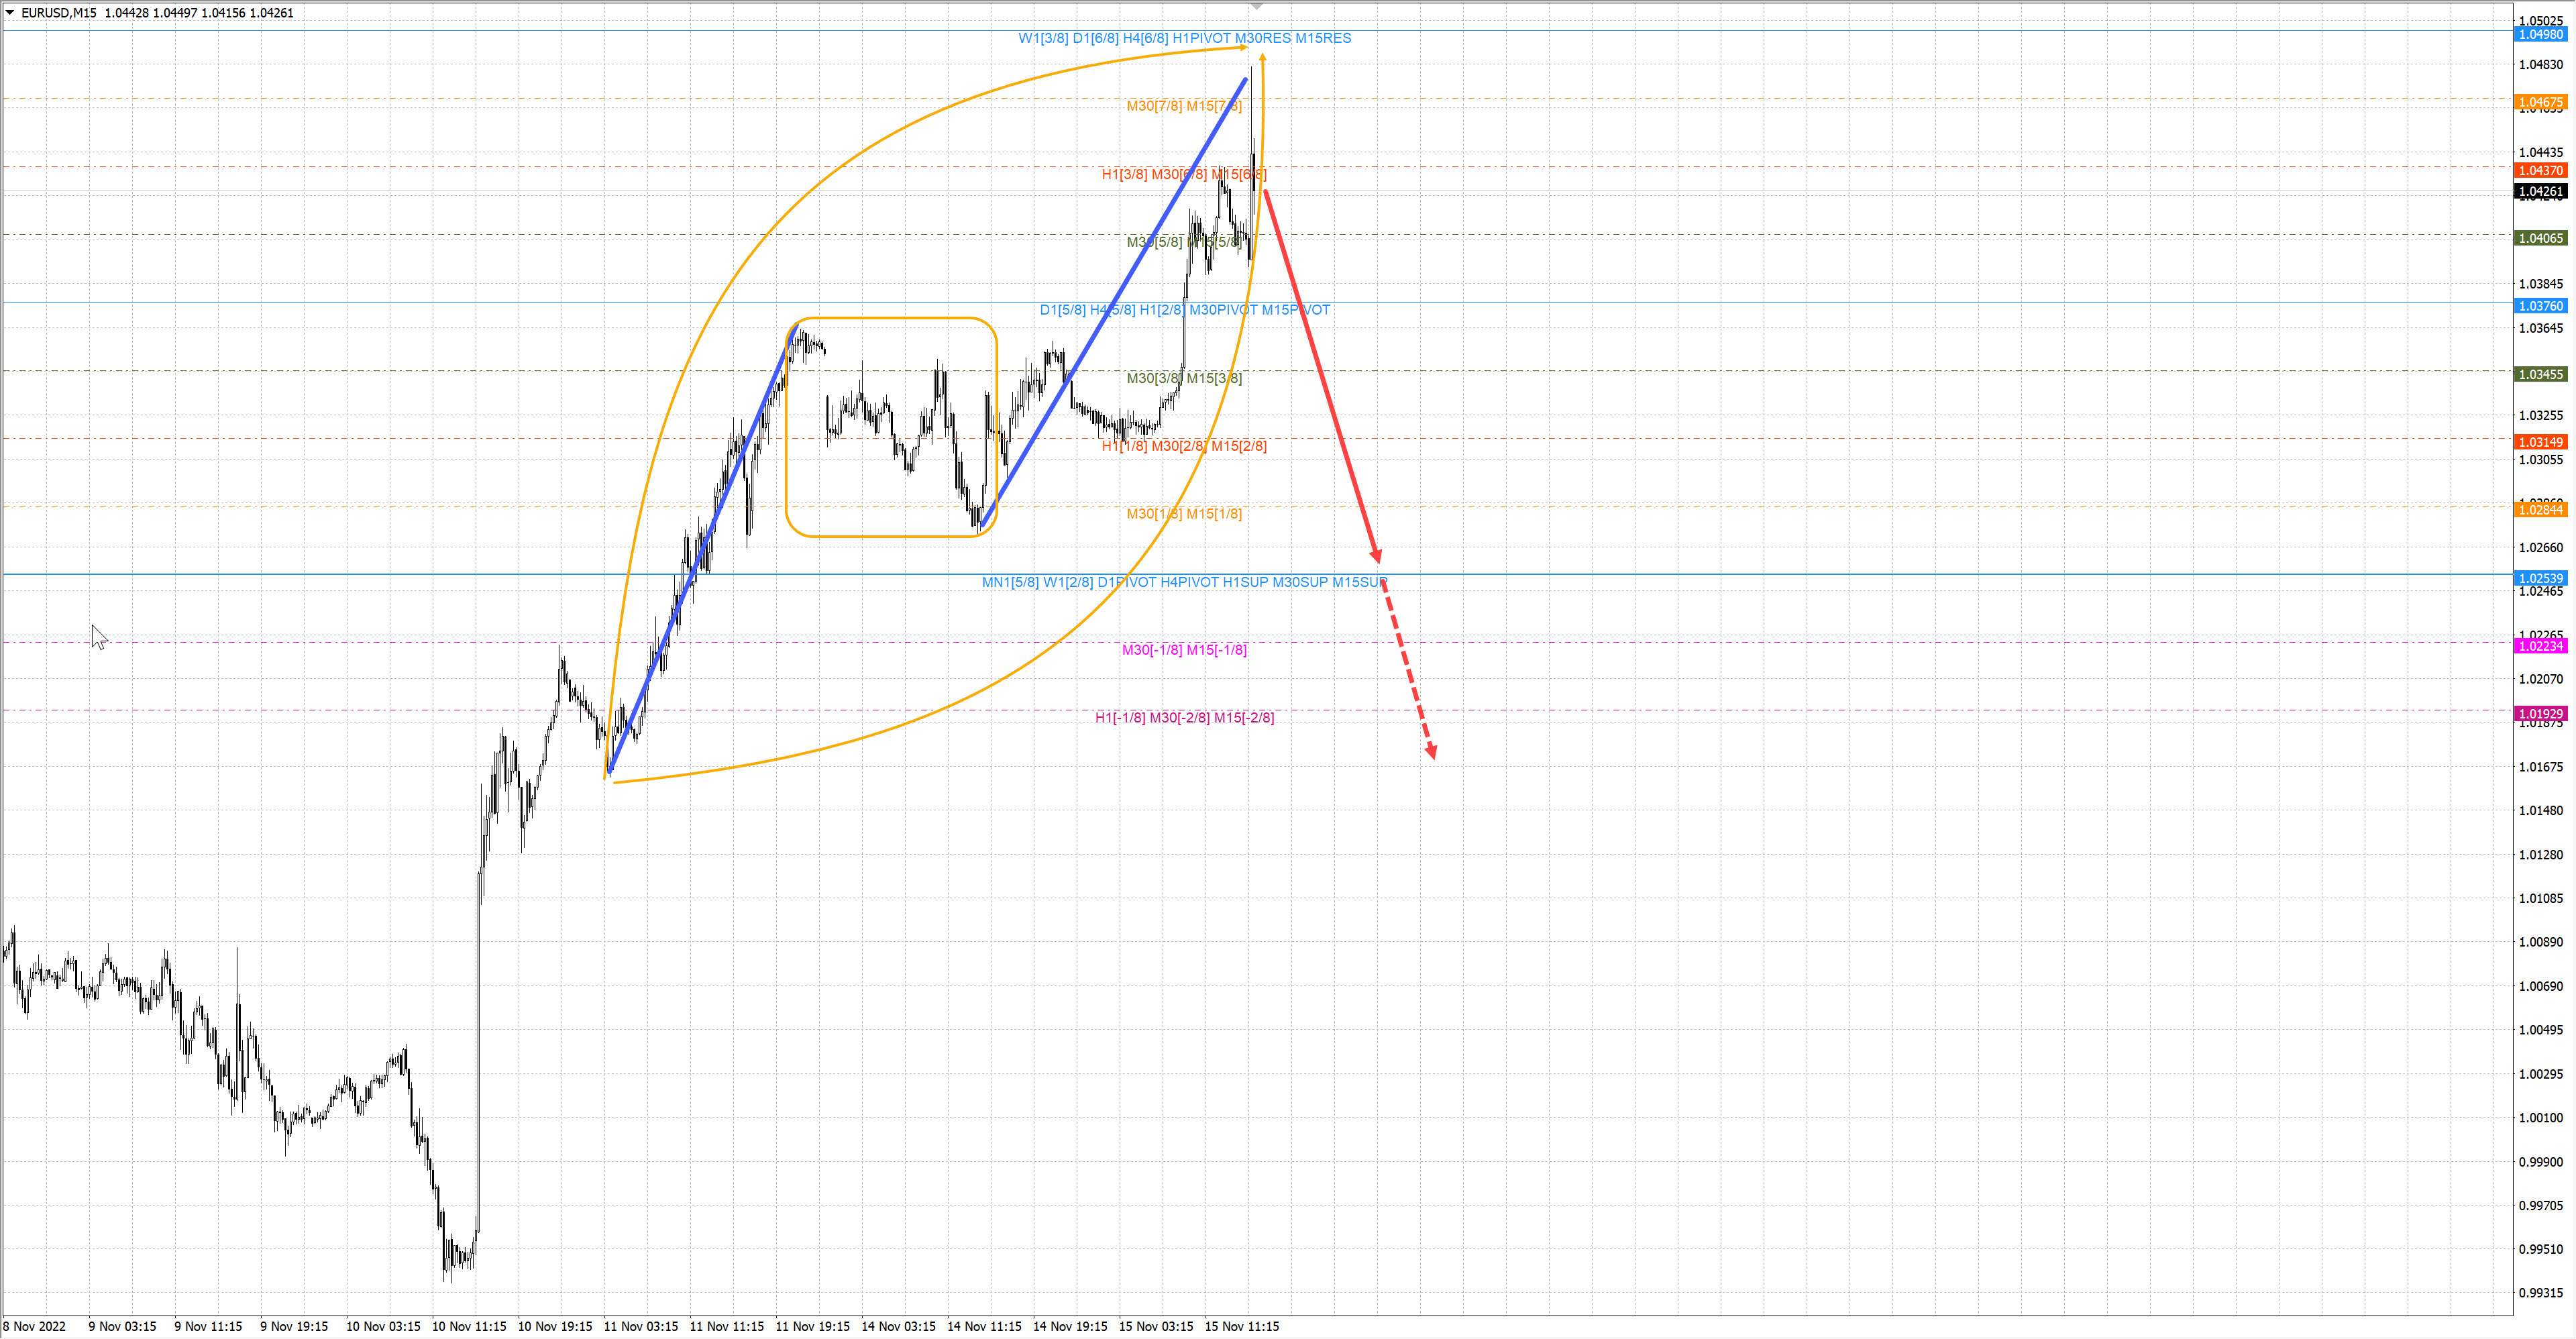Click the 11 Nov 03:15 time label
Image resolution: width=2576 pixels, height=1339 pixels.
pyautogui.click(x=640, y=1326)
